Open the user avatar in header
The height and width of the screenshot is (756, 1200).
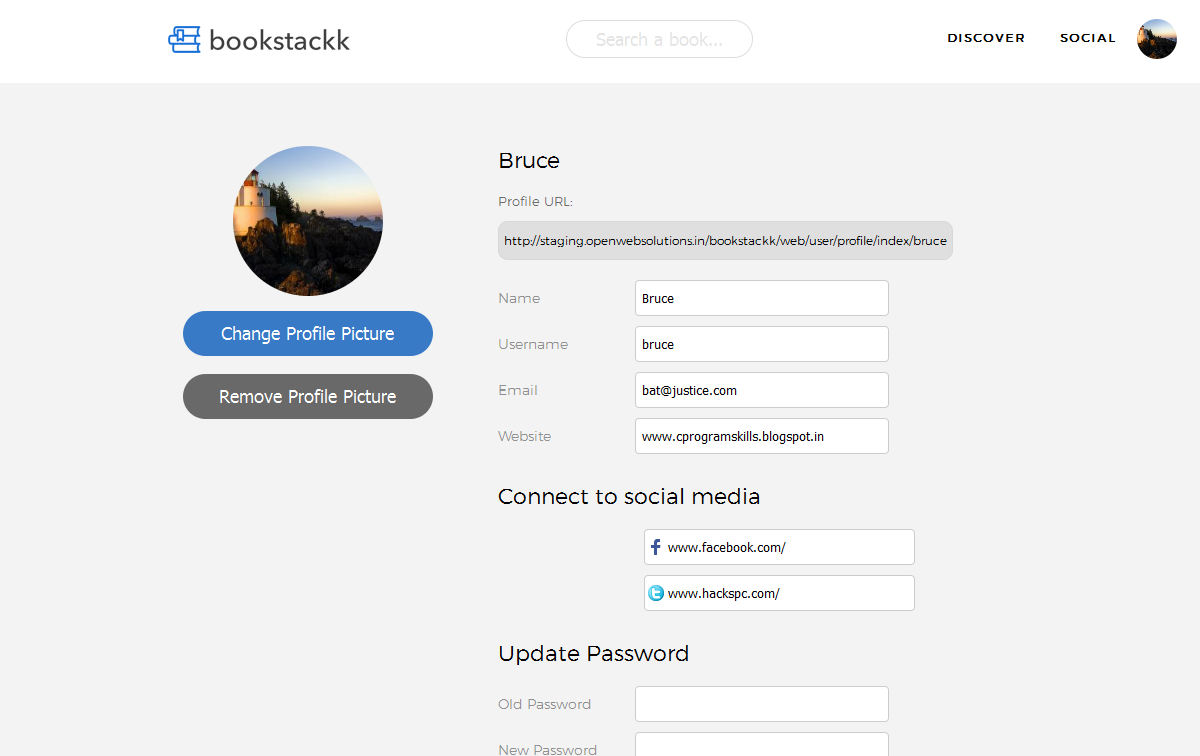point(1156,39)
